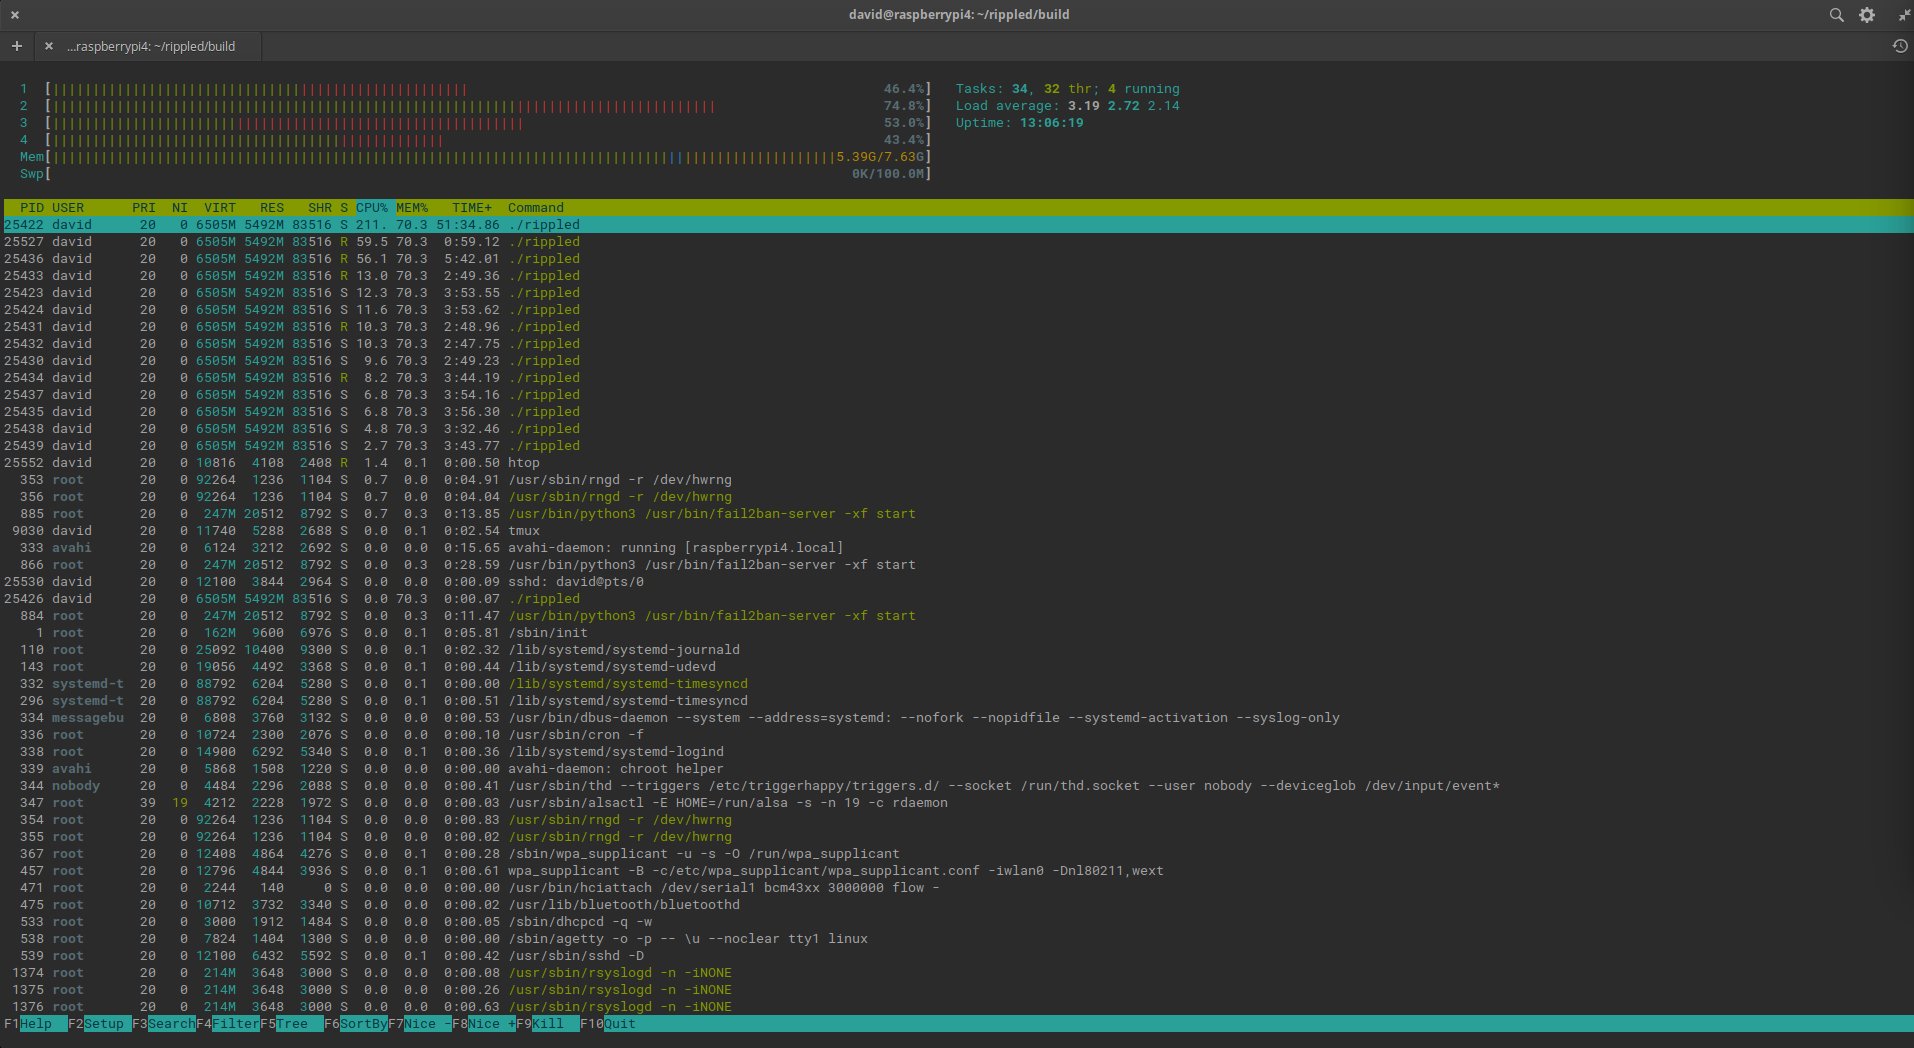Sort by the MEM% column header
The height and width of the screenshot is (1048, 1914).
412,208
